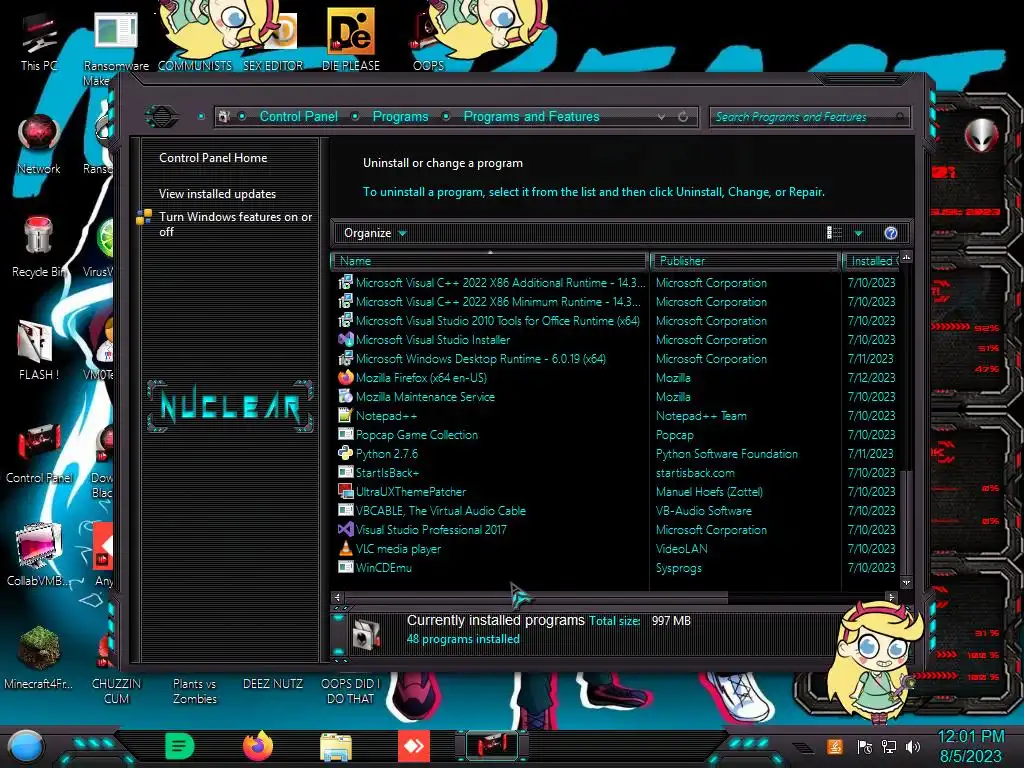Open the Recycle Bin desktop icon
Viewport: 1024px width, 768px height.
click(x=38, y=247)
